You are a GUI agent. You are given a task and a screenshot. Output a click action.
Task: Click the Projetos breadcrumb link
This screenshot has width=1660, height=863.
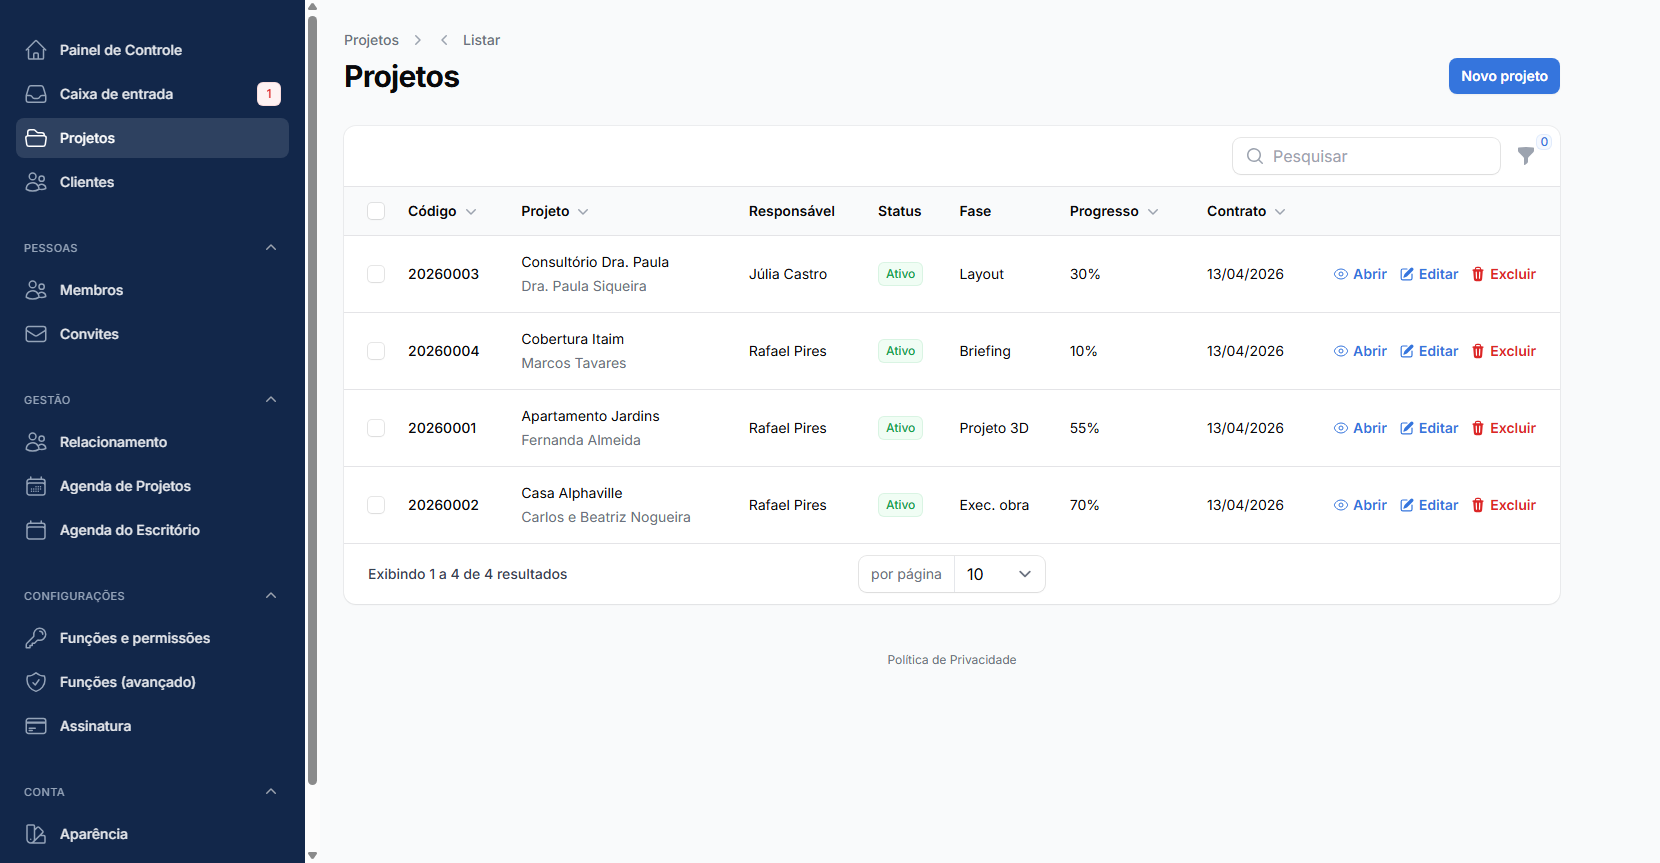coord(371,40)
